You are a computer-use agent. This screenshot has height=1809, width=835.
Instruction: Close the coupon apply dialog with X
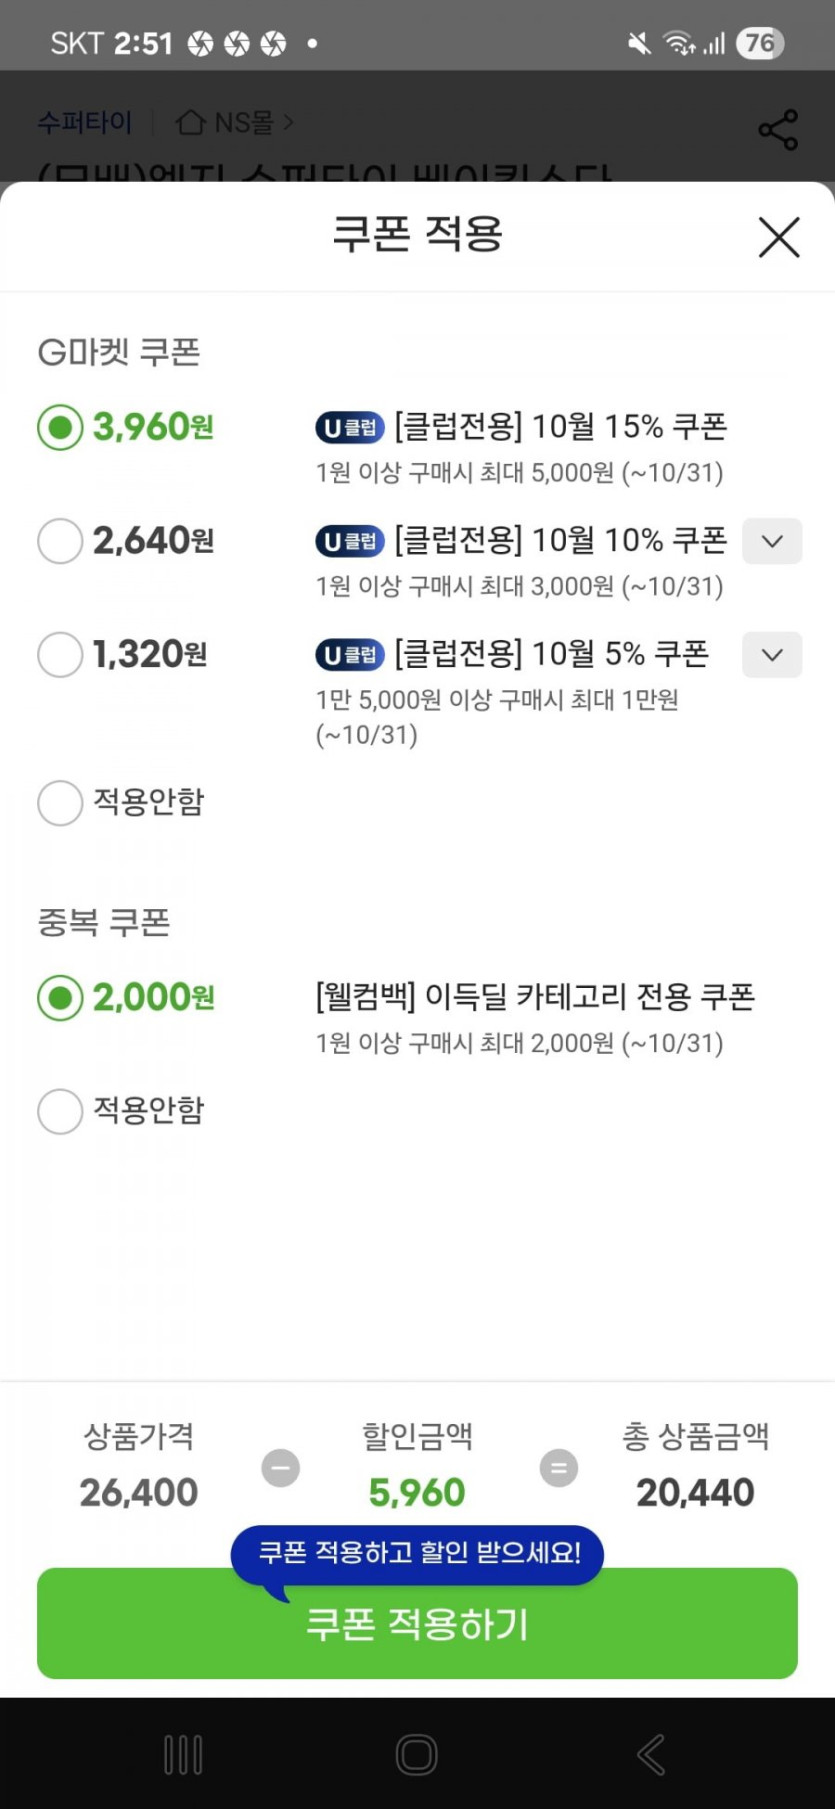(x=778, y=237)
